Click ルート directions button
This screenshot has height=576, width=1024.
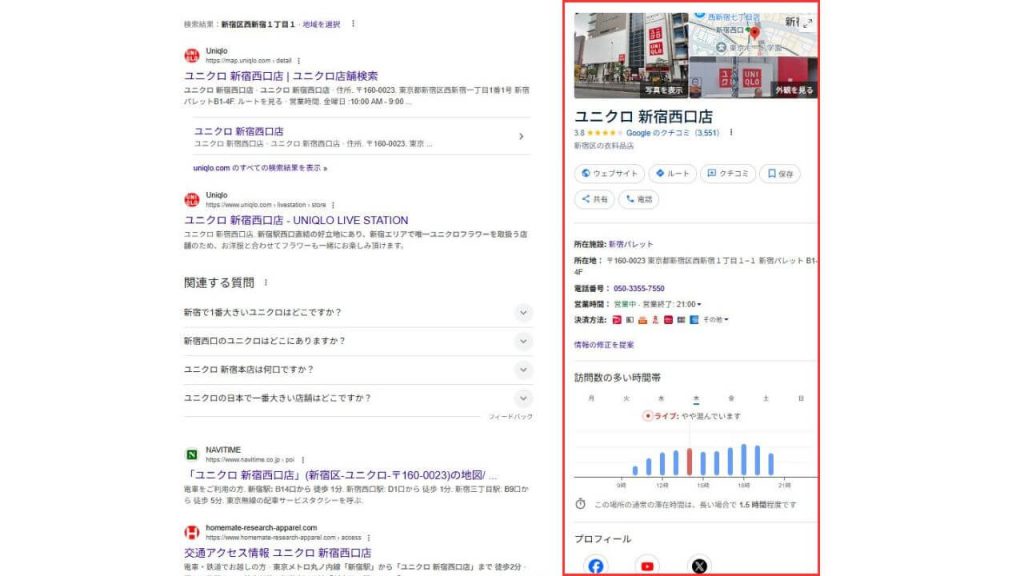coord(673,174)
